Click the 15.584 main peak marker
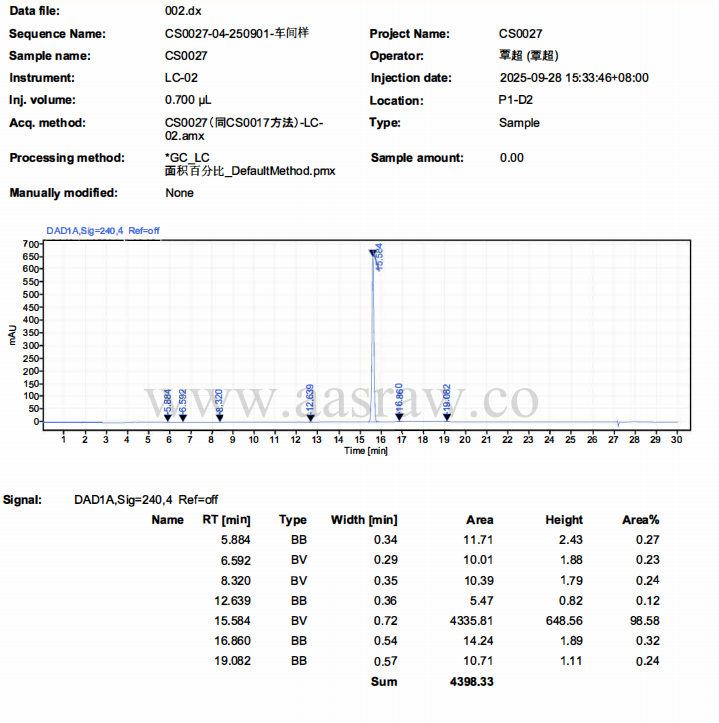Image resolution: width=719 pixels, height=723 pixels. [373, 253]
